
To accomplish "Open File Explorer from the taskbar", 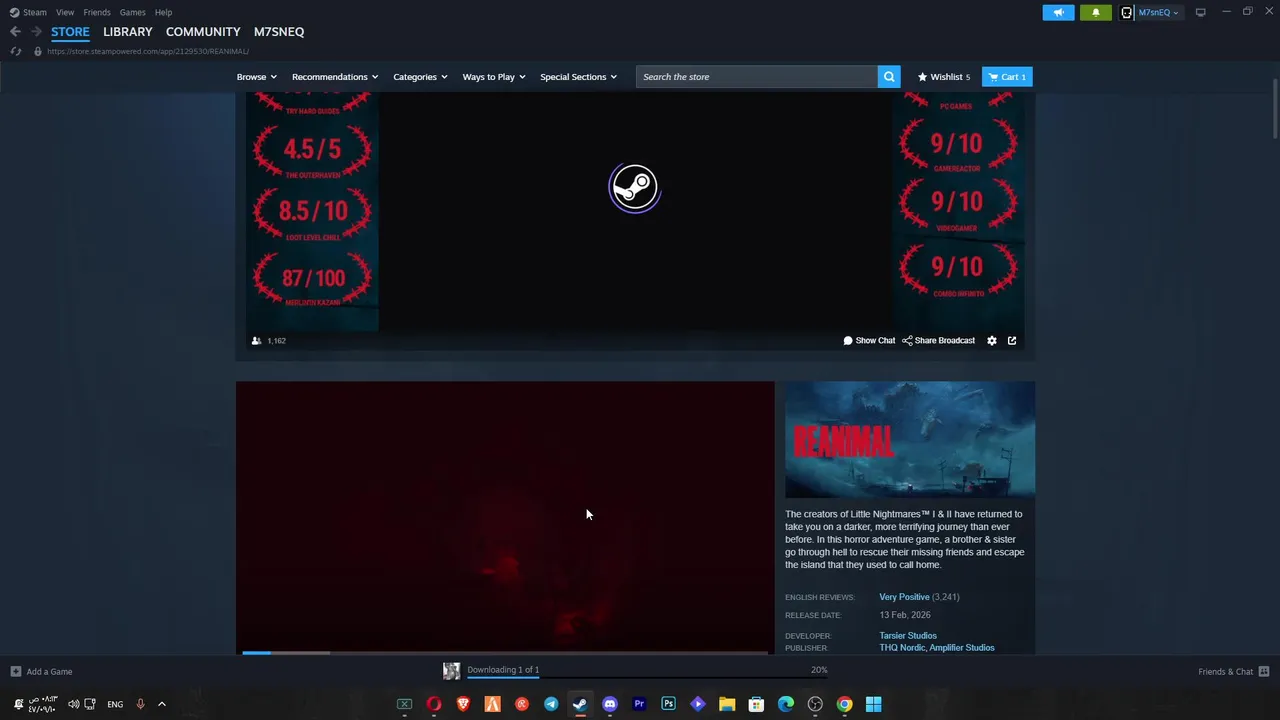I will [727, 704].
